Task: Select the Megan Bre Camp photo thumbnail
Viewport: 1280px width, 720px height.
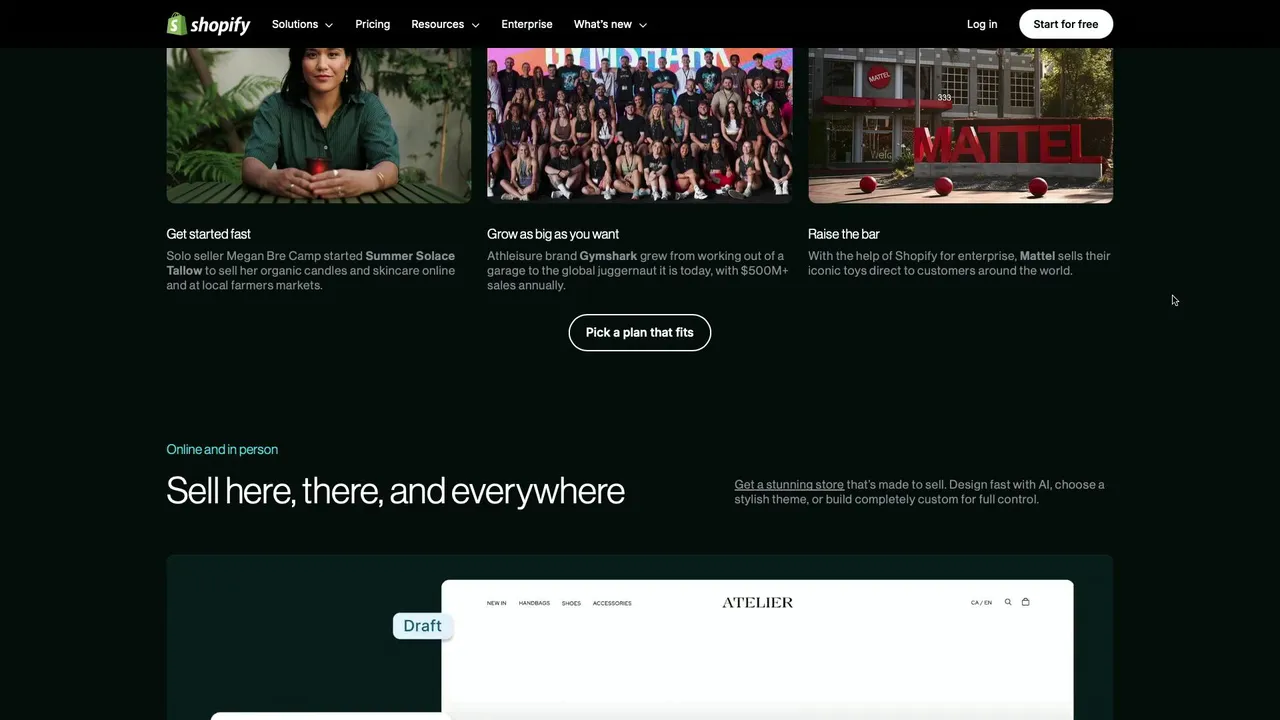Action: point(319,125)
